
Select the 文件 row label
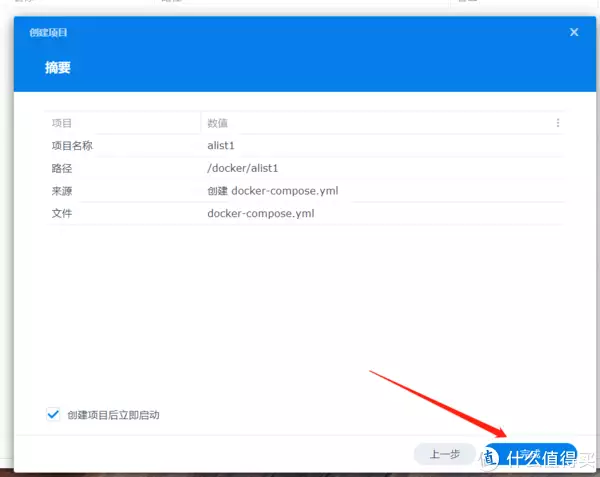(x=62, y=213)
